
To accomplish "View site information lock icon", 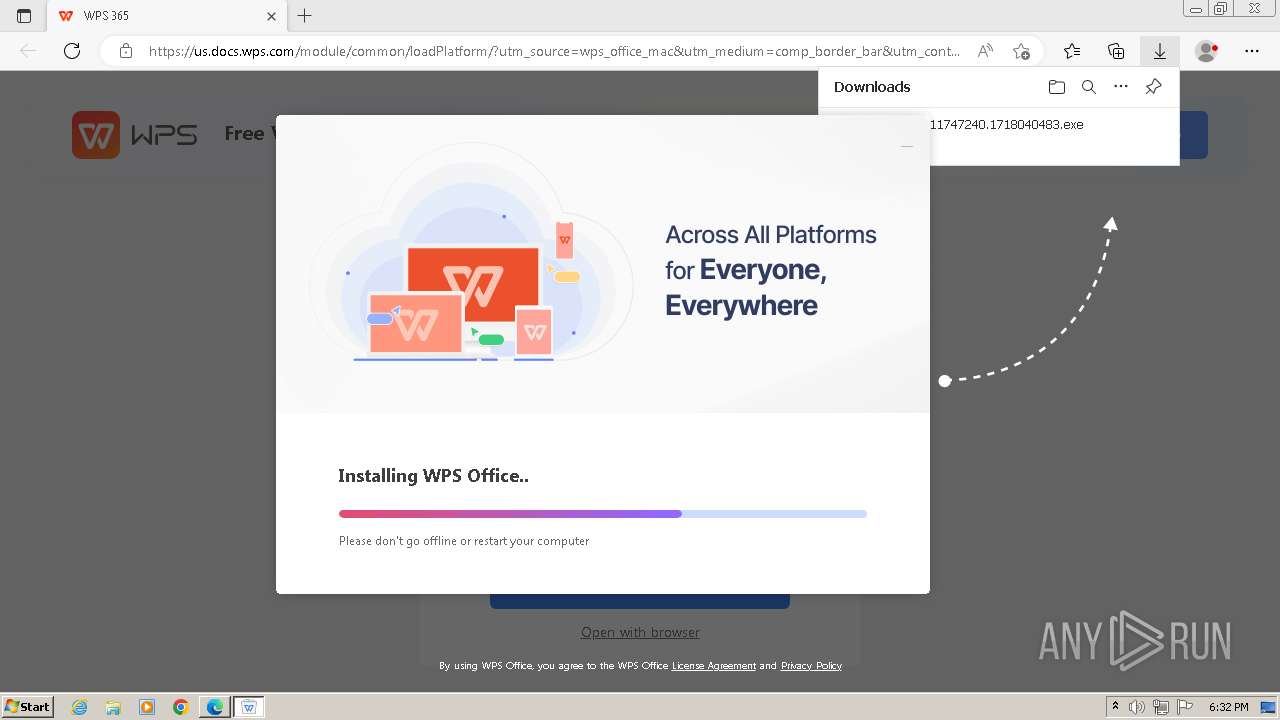I will (x=126, y=51).
